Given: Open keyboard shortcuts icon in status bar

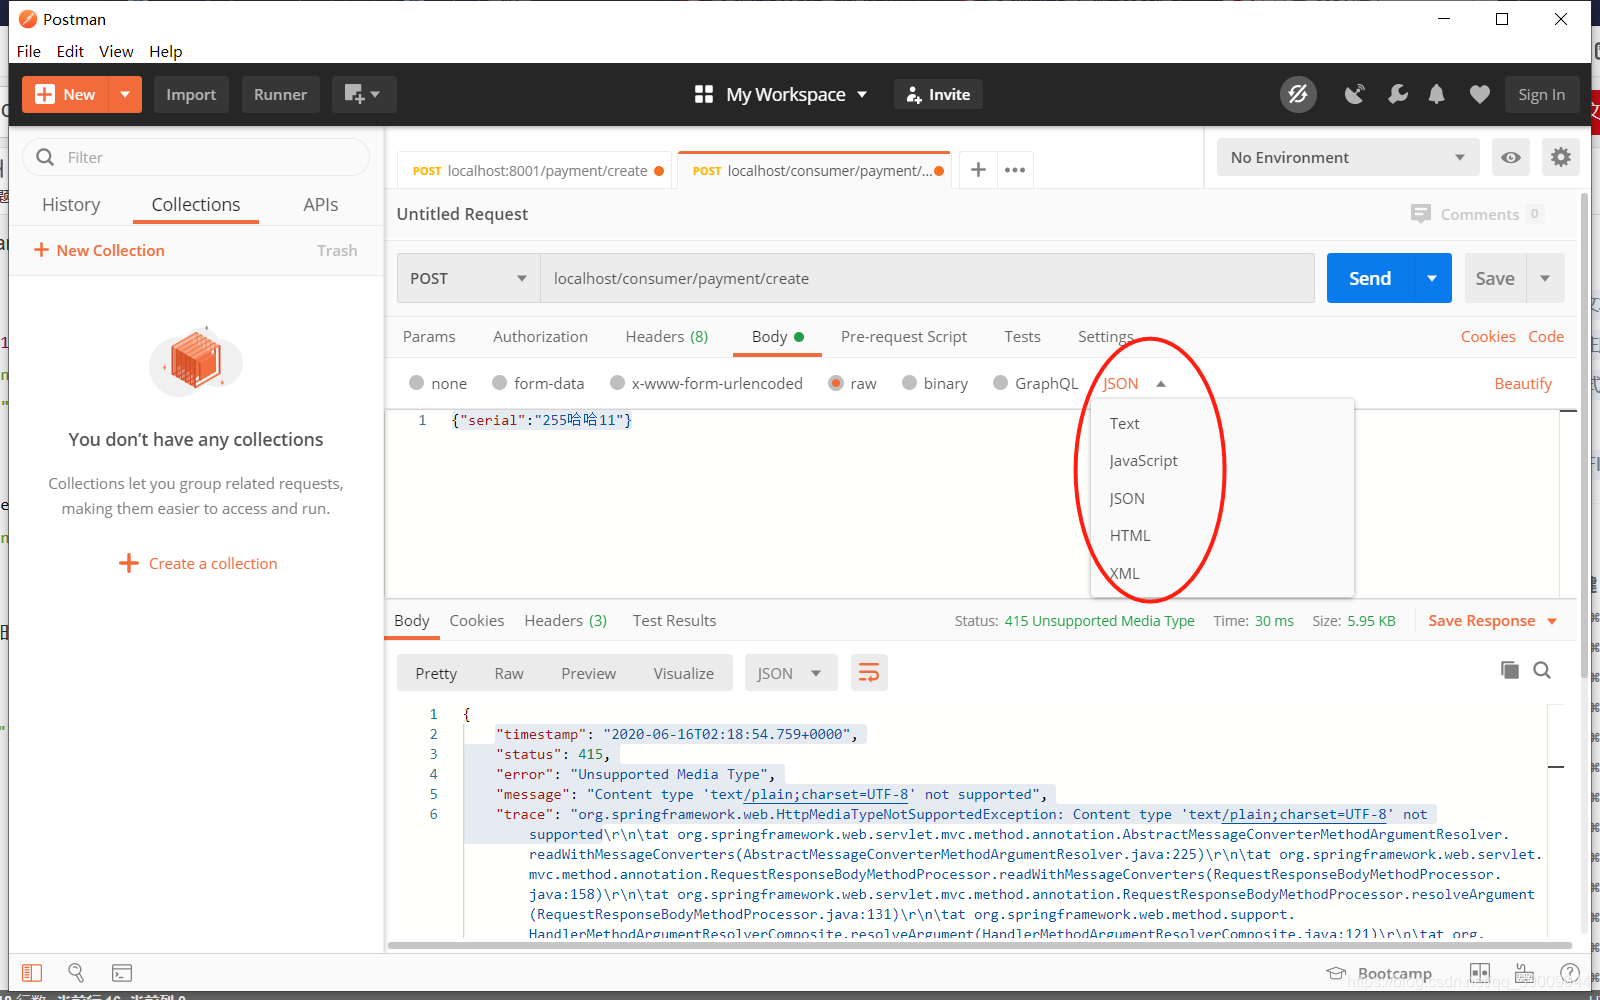Looking at the screenshot, I should [x=1524, y=972].
